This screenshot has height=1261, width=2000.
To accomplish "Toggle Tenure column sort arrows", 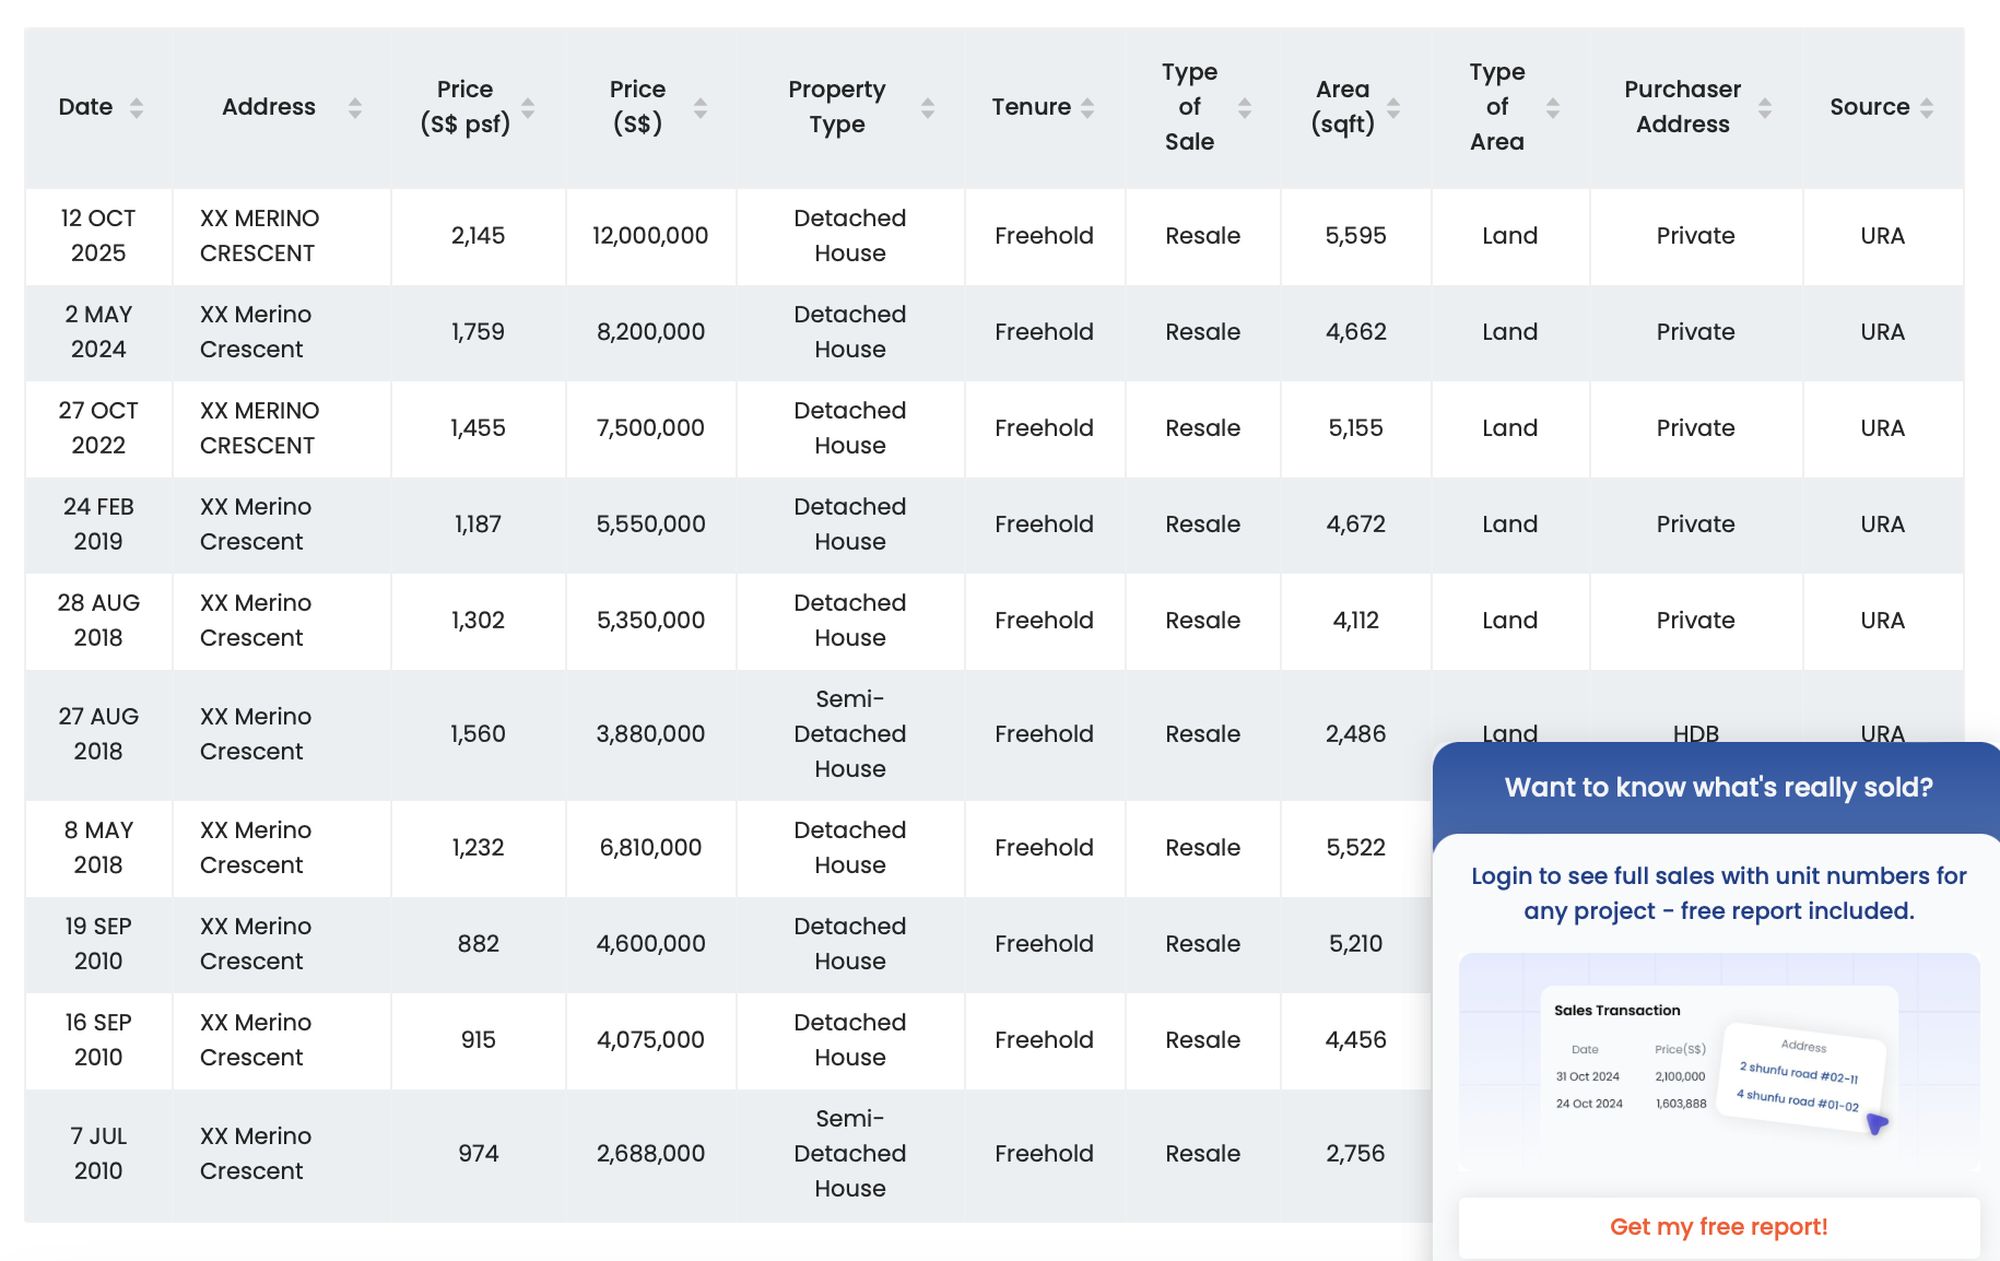I will (x=1087, y=108).
